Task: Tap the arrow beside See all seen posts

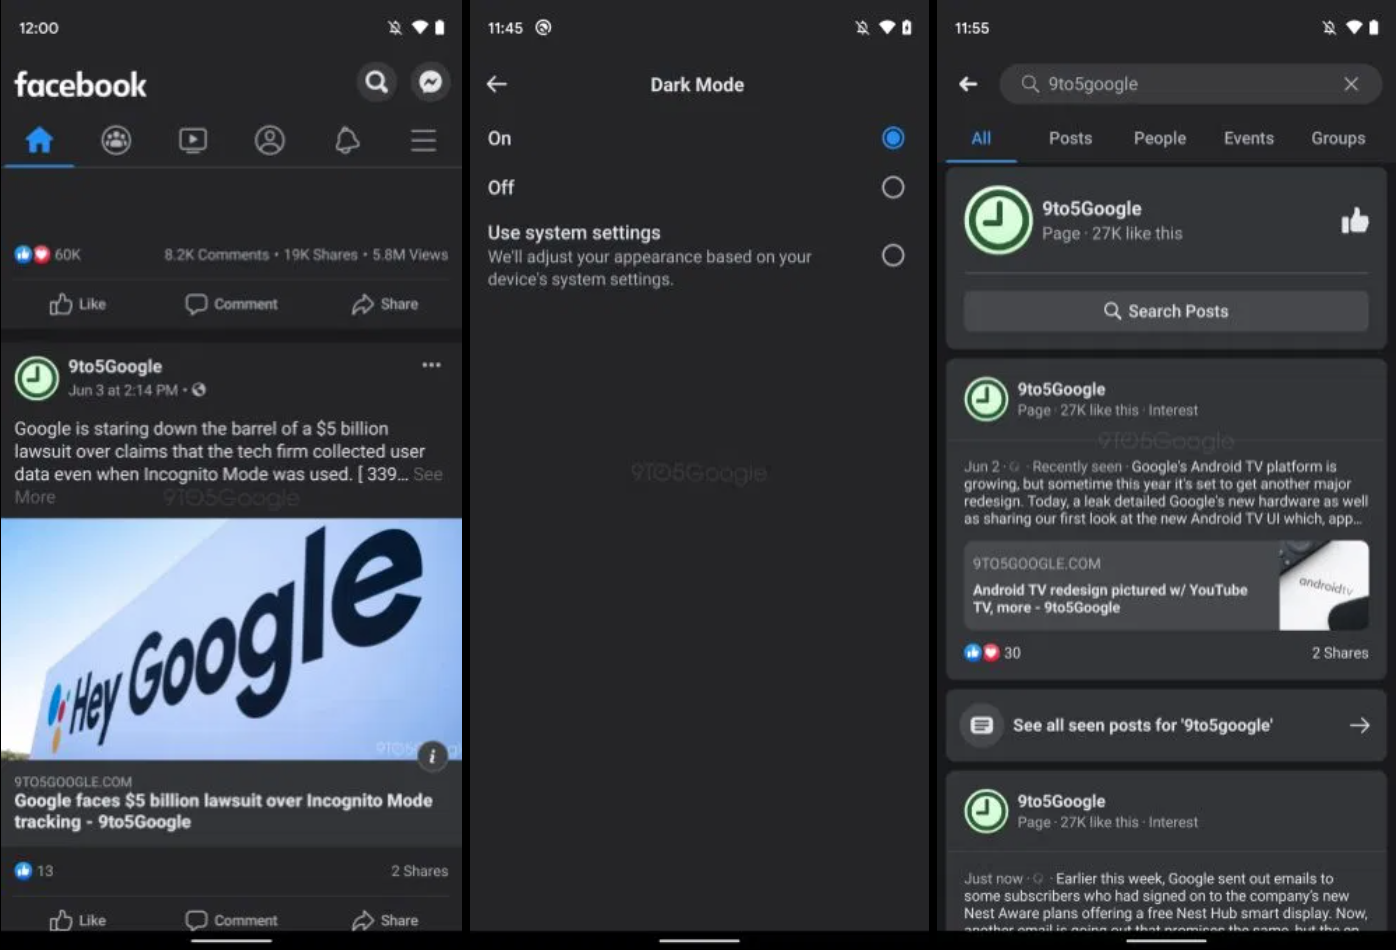Action: [x=1359, y=725]
